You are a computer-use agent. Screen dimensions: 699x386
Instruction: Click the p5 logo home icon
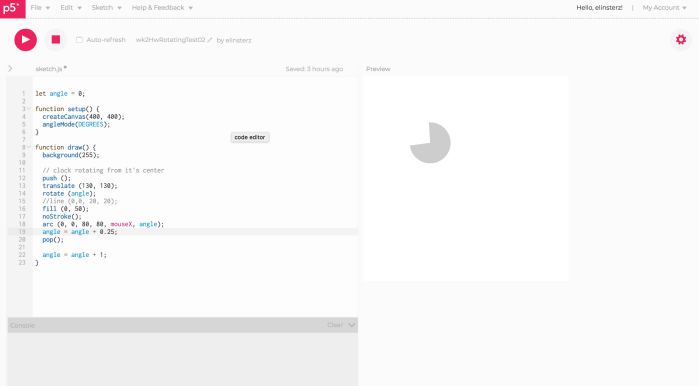tap(12, 8)
